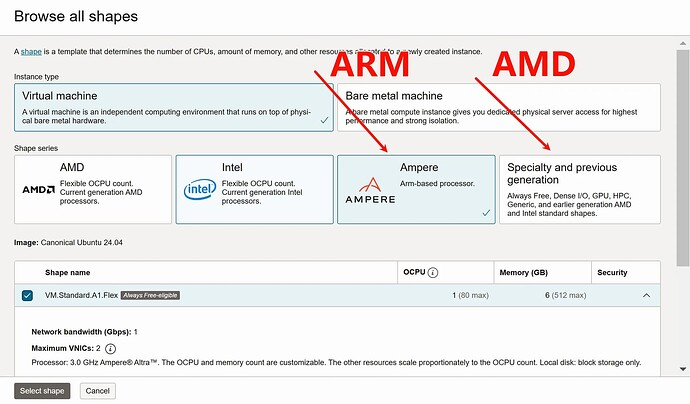Screen dimensions: 690x404
Task: Select the Bare metal machine instance type
Action: tap(499, 107)
